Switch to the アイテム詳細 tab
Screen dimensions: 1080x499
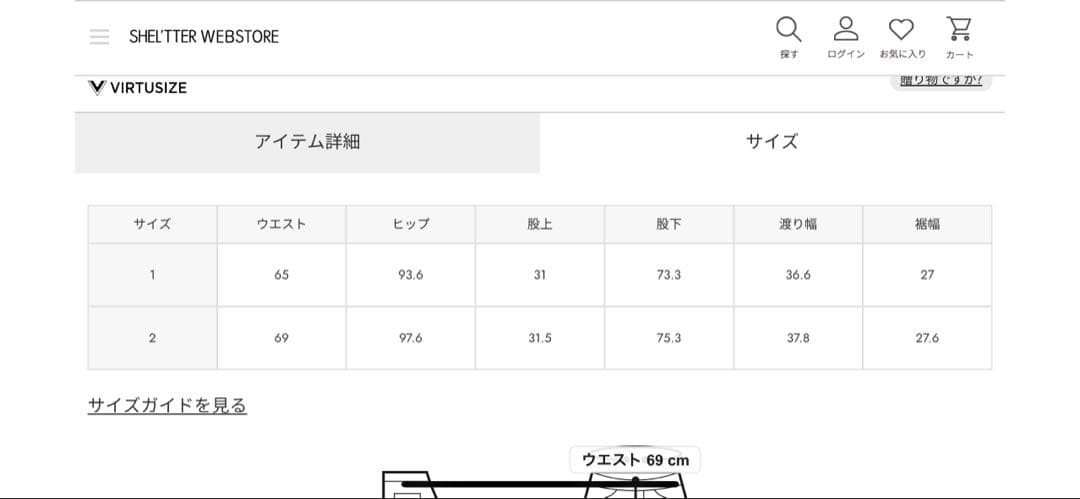coord(307,142)
